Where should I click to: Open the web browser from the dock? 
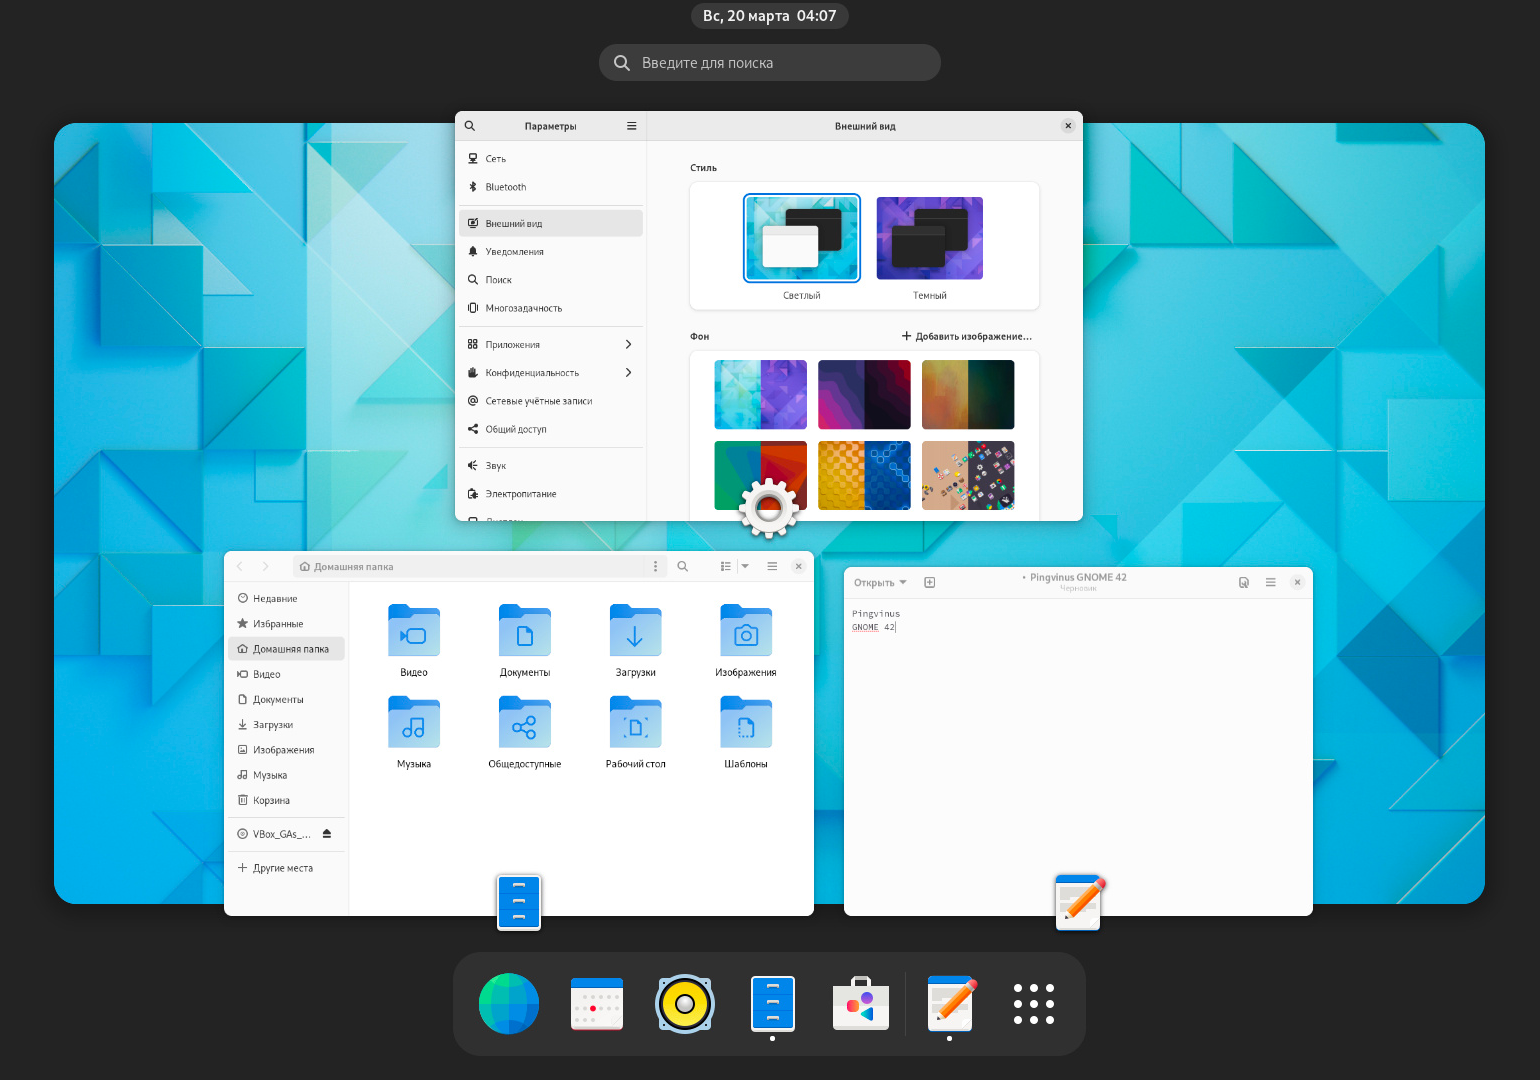click(x=509, y=1003)
